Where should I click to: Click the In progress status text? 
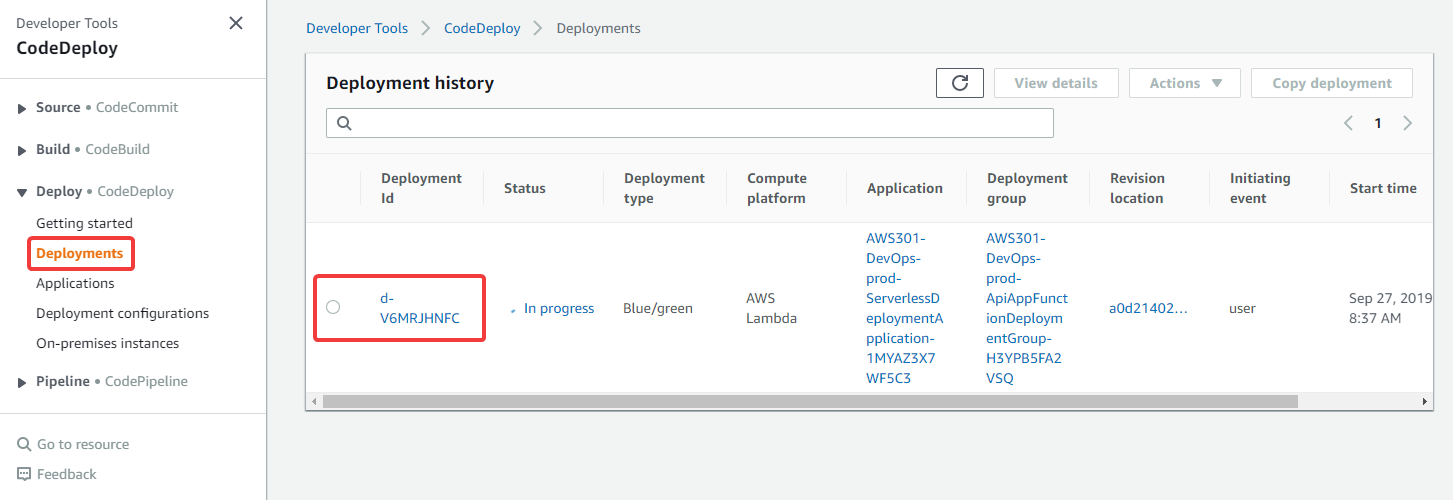click(559, 308)
